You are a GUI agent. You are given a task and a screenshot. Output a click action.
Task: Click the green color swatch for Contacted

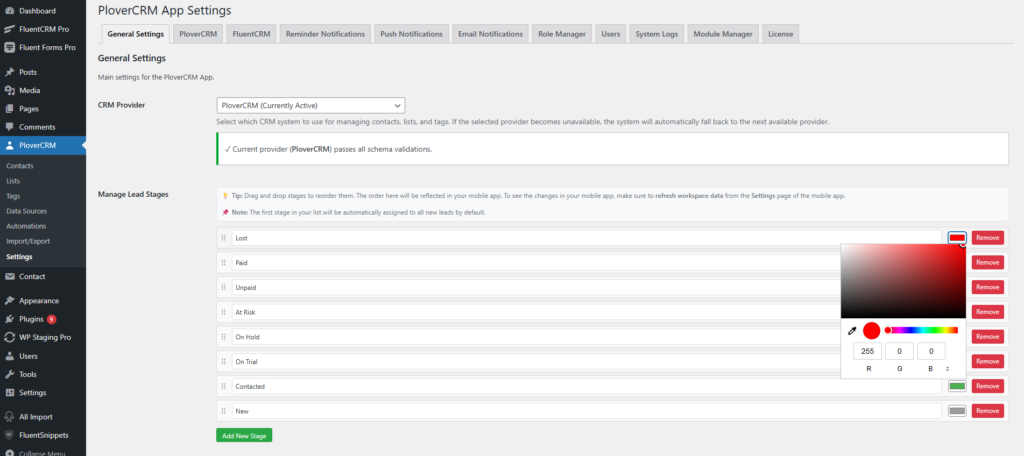coord(956,386)
